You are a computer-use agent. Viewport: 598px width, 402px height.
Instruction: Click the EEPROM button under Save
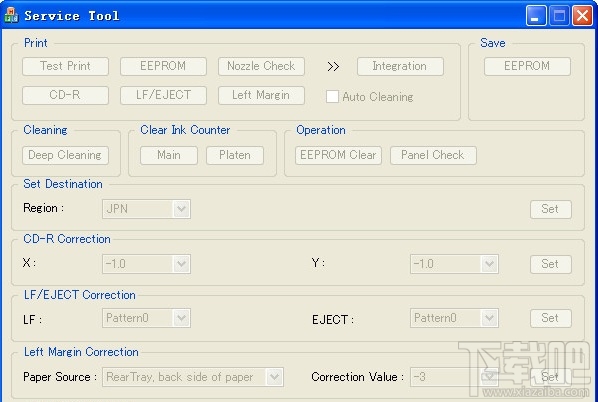[527, 66]
